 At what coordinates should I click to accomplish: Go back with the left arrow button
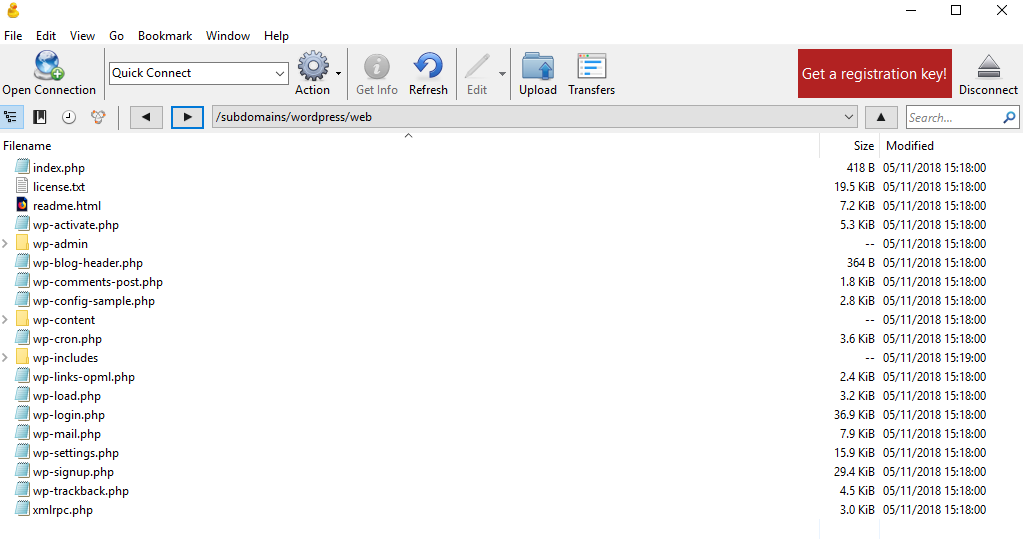146,117
